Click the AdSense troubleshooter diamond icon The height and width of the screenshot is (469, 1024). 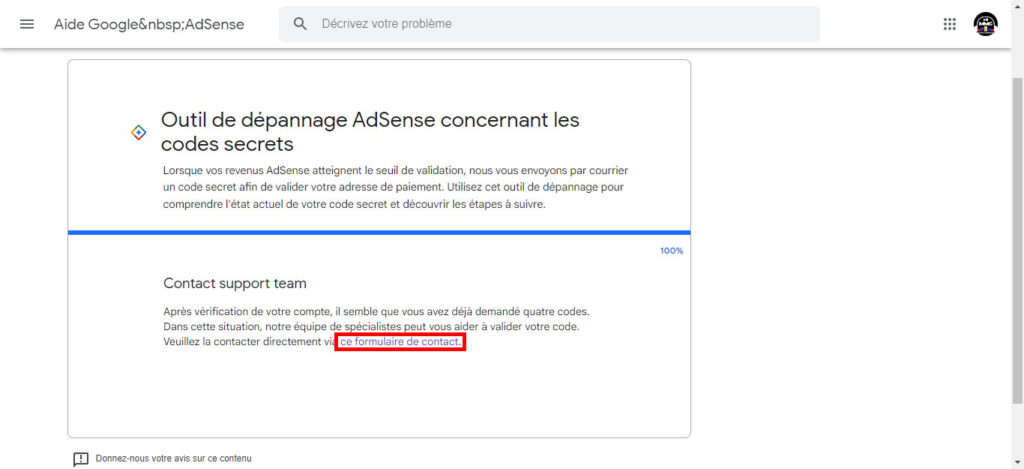pyautogui.click(x=138, y=133)
